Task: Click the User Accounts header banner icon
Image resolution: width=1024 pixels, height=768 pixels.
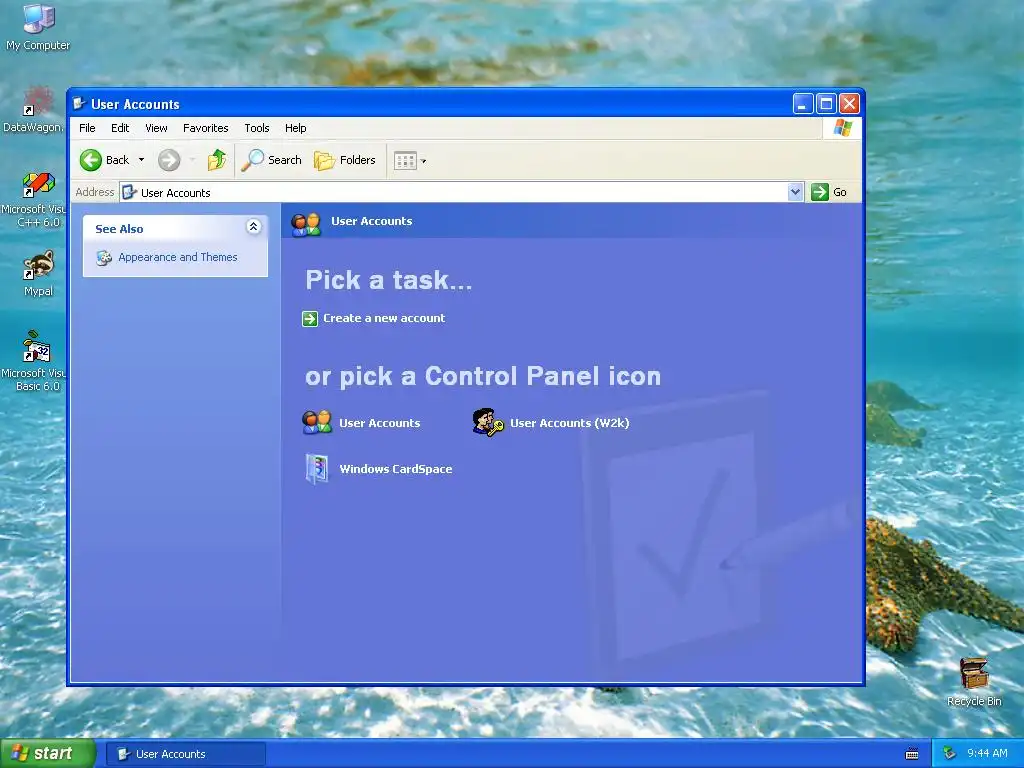Action: [x=306, y=224]
